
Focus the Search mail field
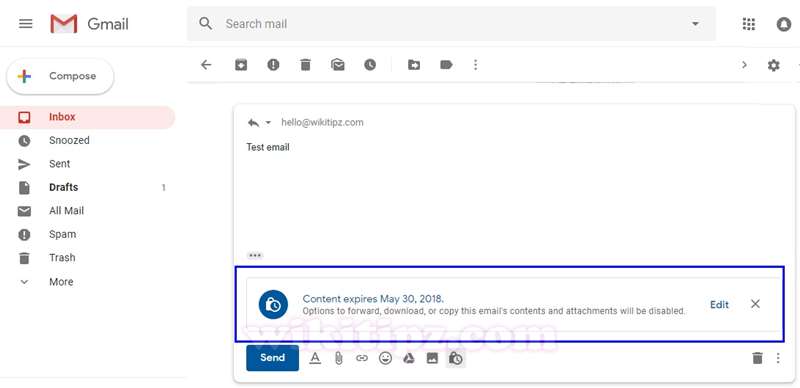point(451,23)
